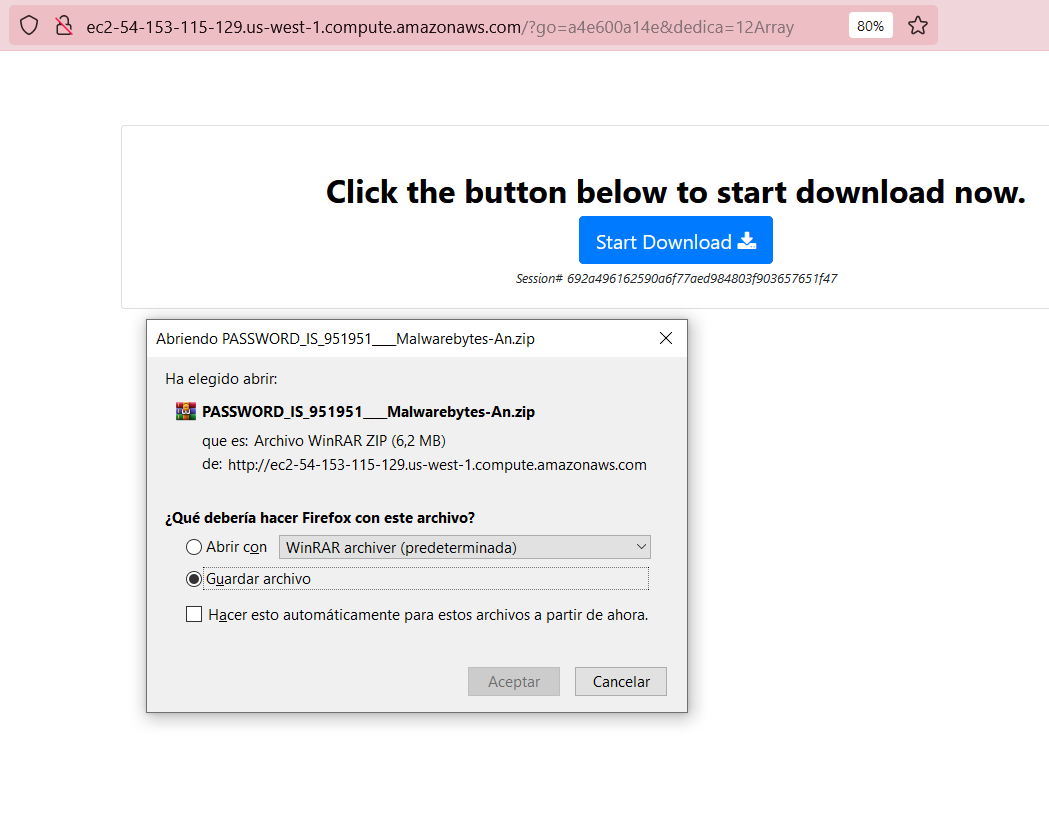Click the WinRAR zip file icon

click(x=185, y=411)
